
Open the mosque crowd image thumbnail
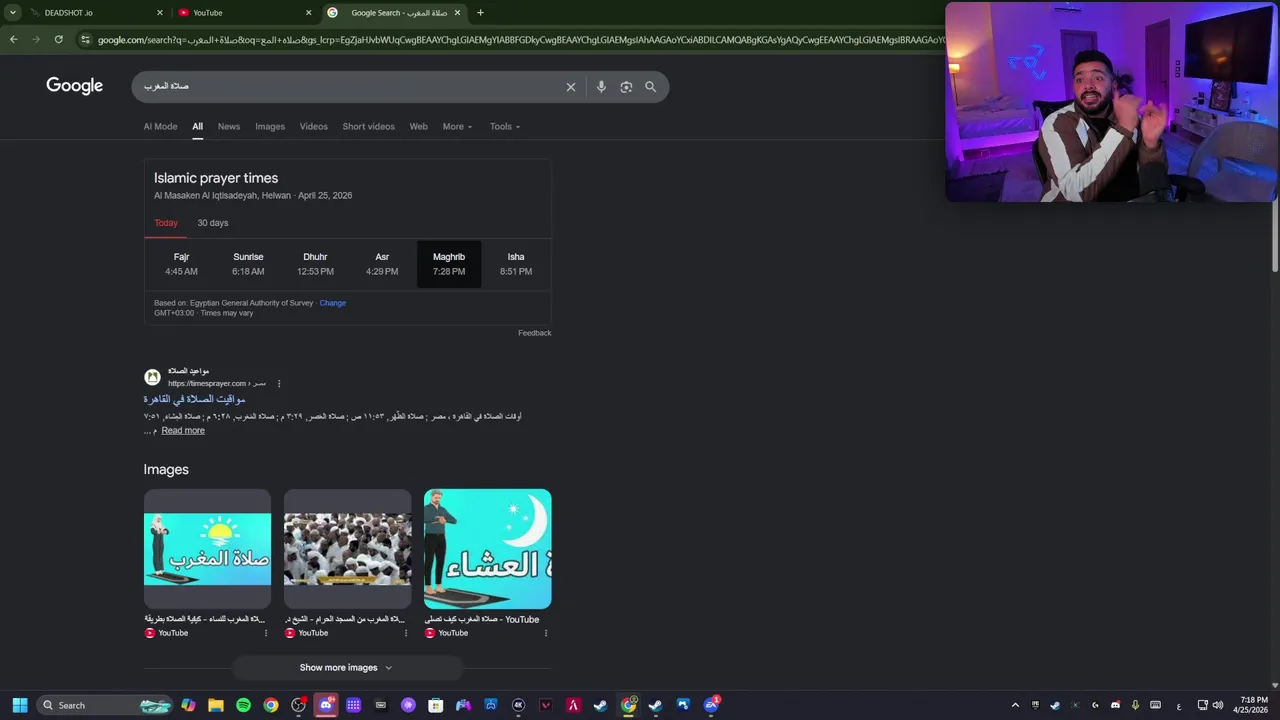pyautogui.click(x=347, y=549)
